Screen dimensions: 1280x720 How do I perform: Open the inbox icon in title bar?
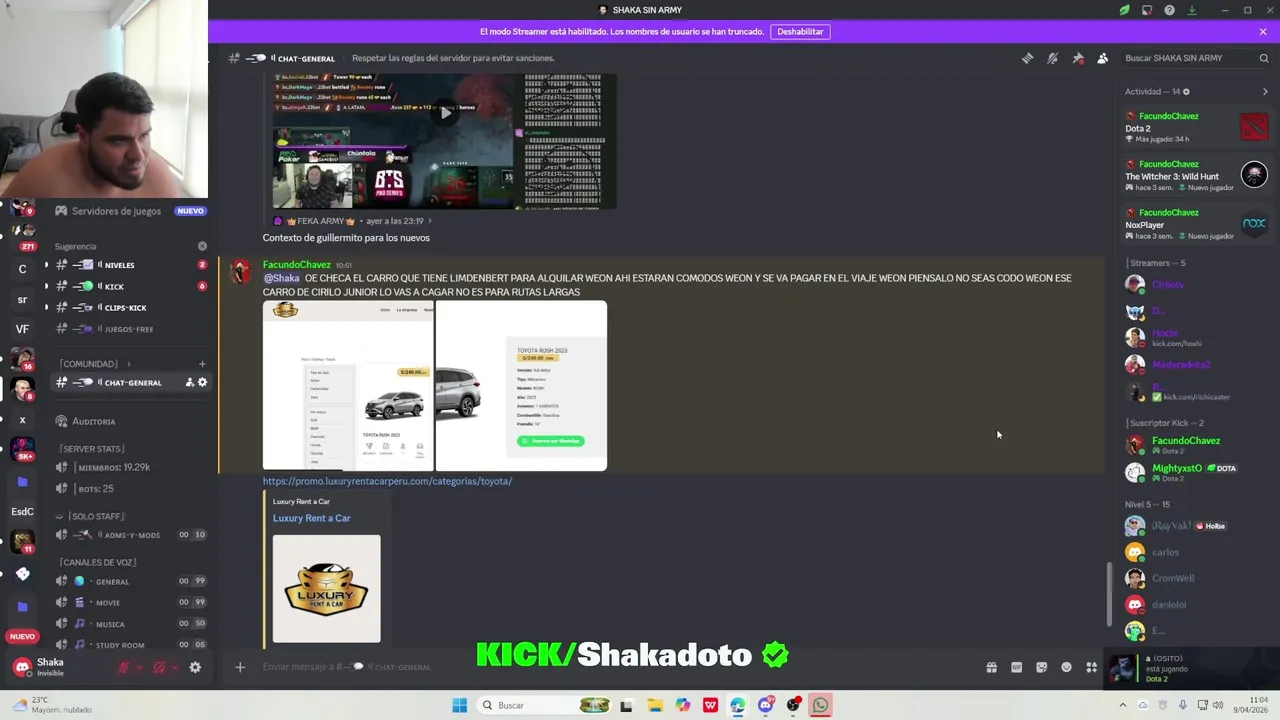pos(1147,10)
